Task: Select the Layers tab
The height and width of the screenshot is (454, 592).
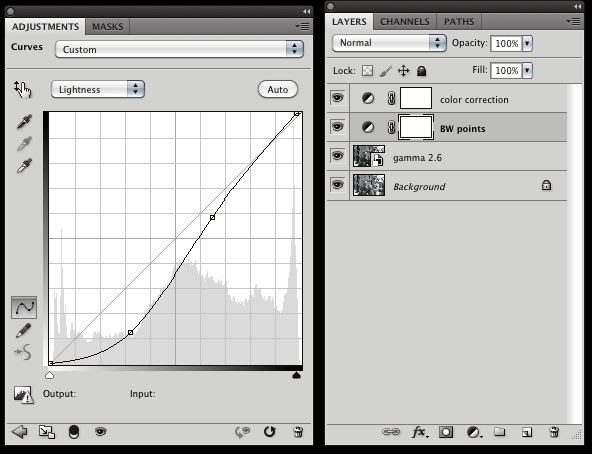Action: click(349, 22)
